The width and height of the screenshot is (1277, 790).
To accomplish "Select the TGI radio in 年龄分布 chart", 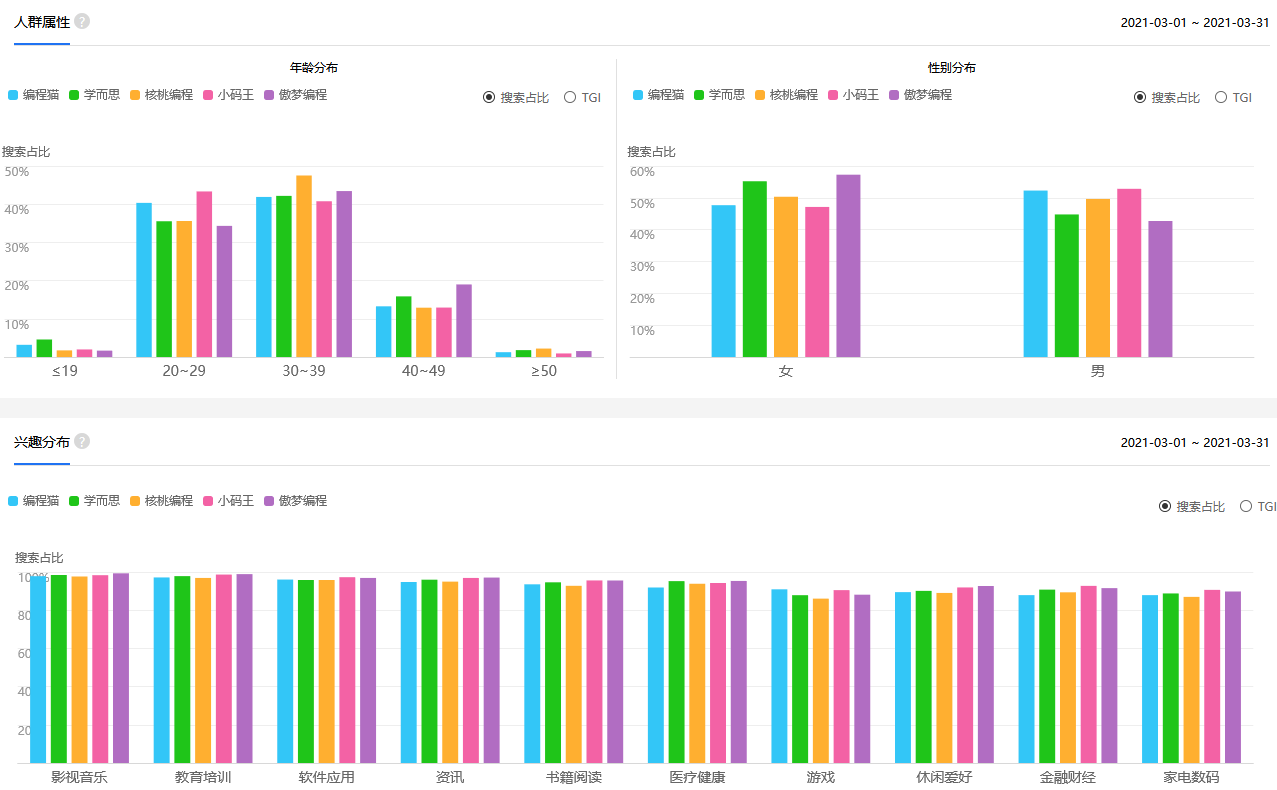I will 568,97.
